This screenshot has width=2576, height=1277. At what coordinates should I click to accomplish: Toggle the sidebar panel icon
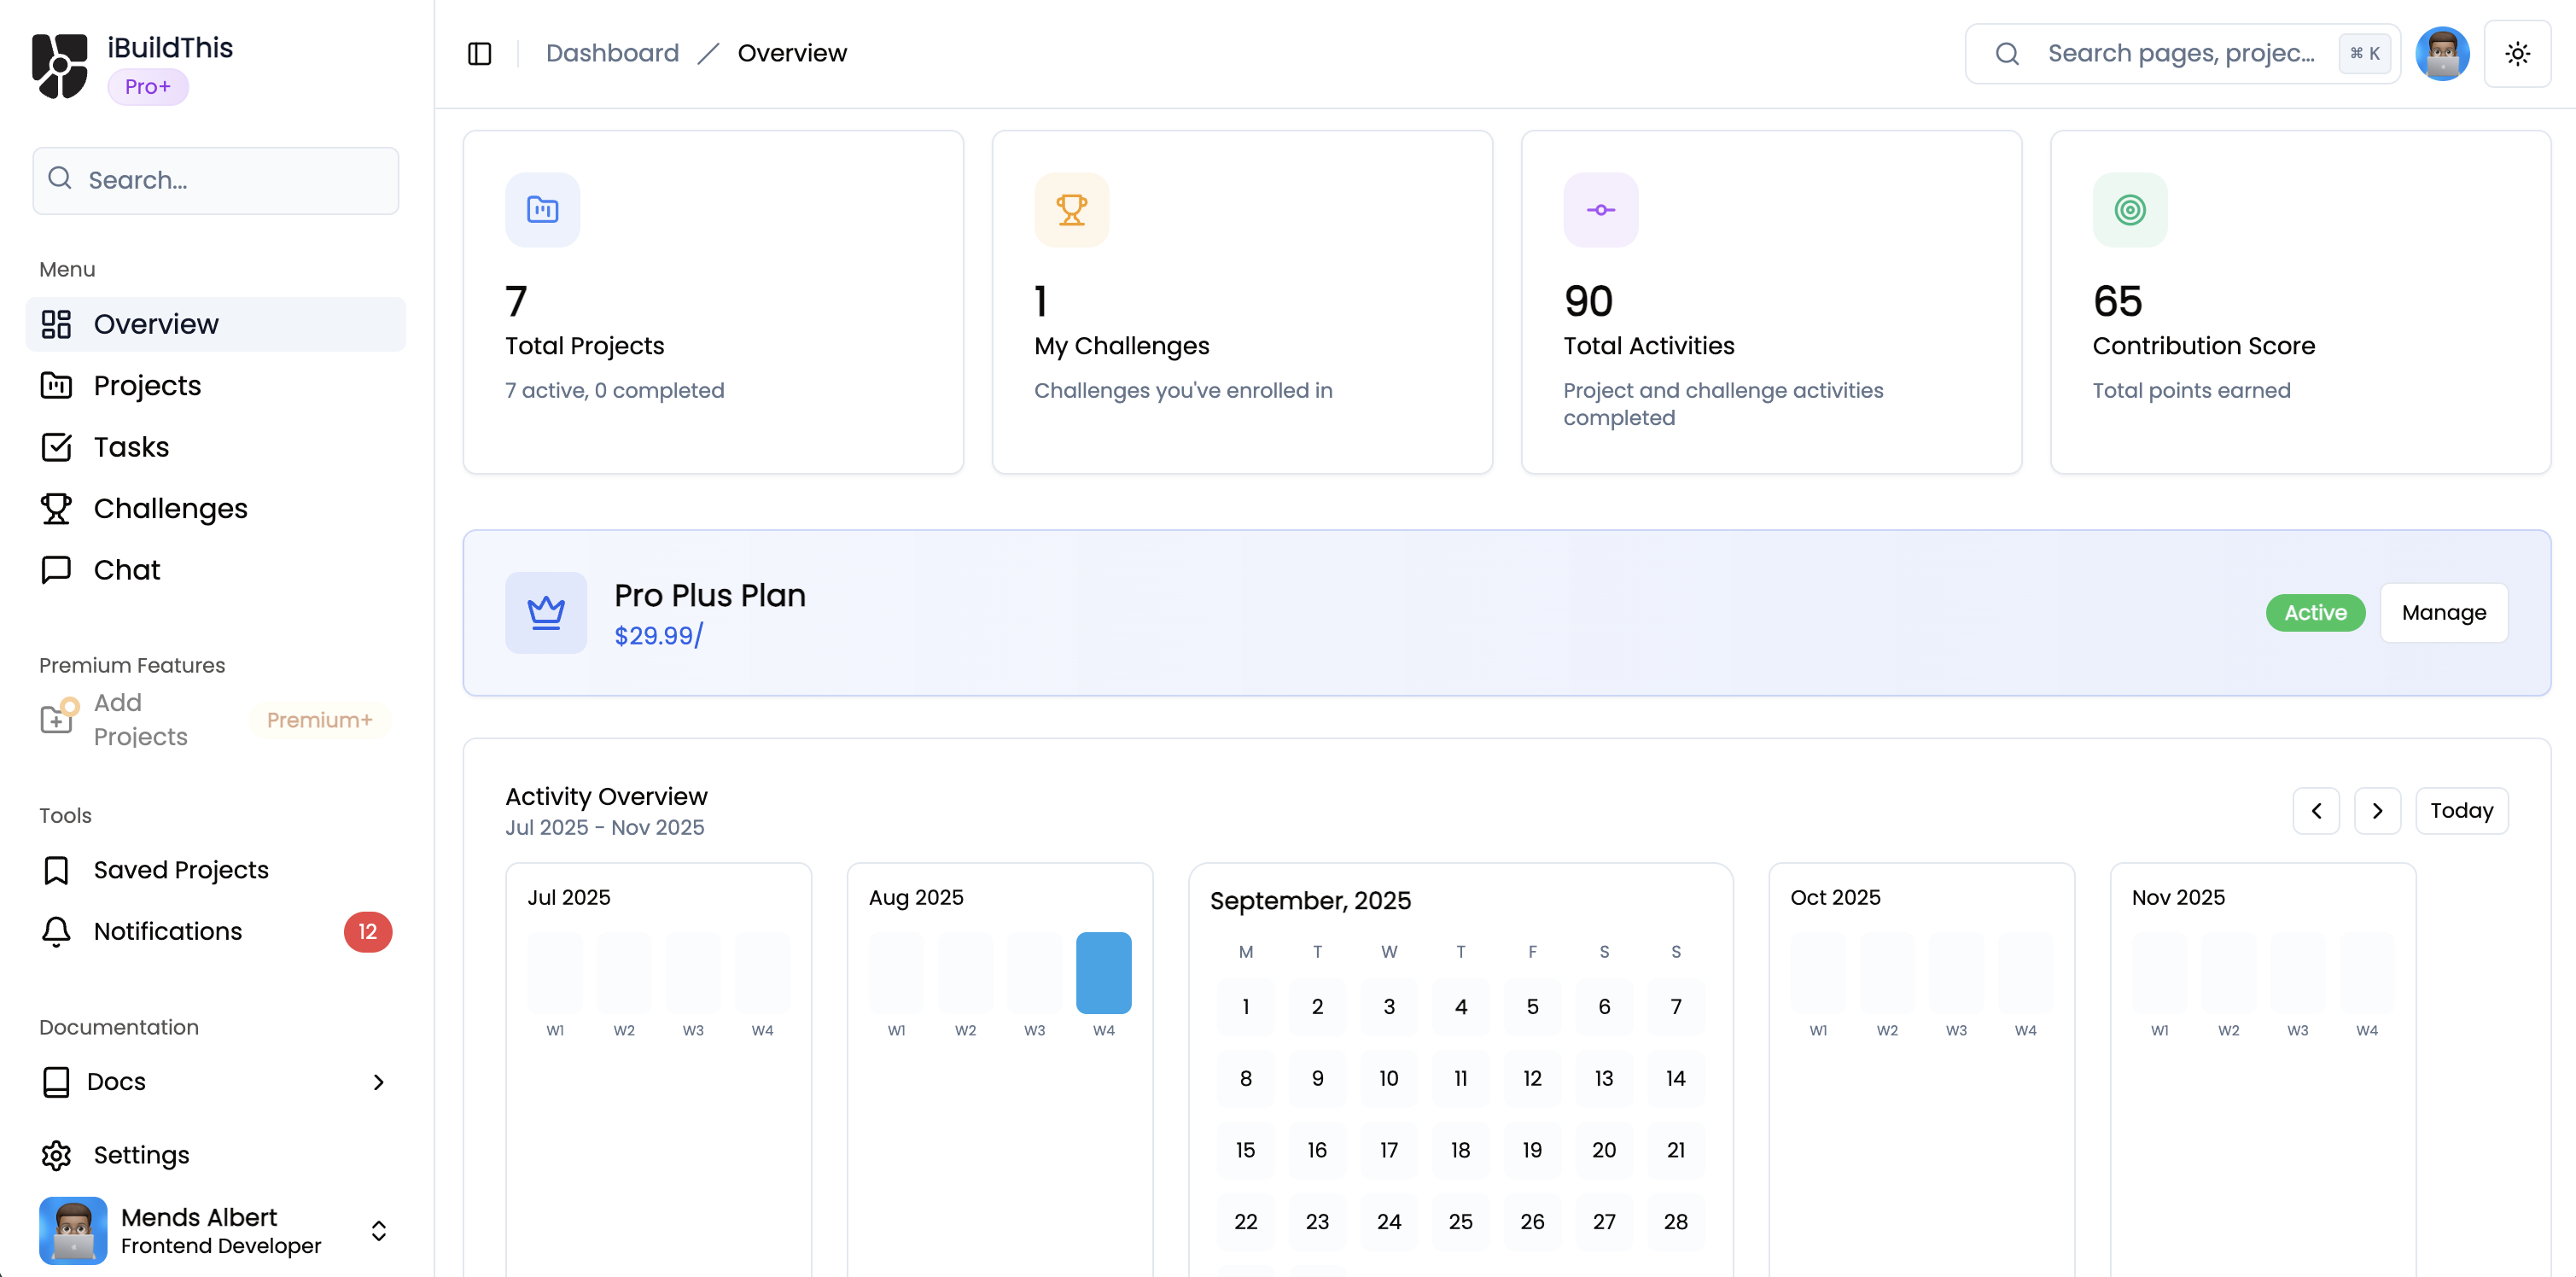479,53
